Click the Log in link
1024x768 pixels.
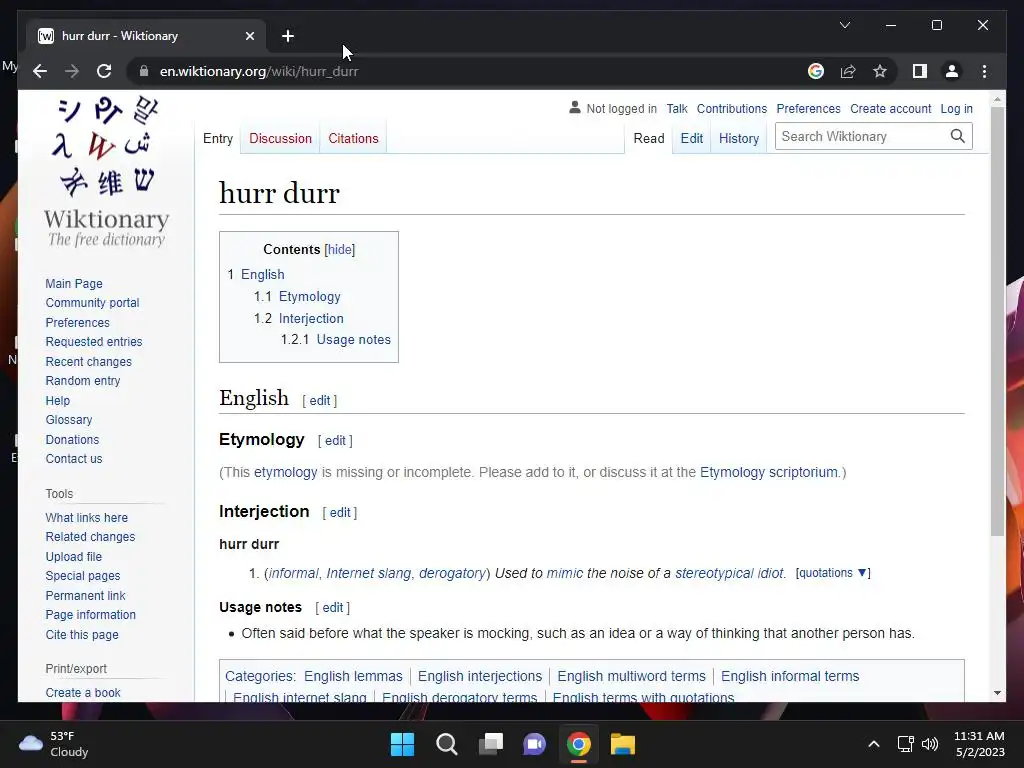coord(956,108)
